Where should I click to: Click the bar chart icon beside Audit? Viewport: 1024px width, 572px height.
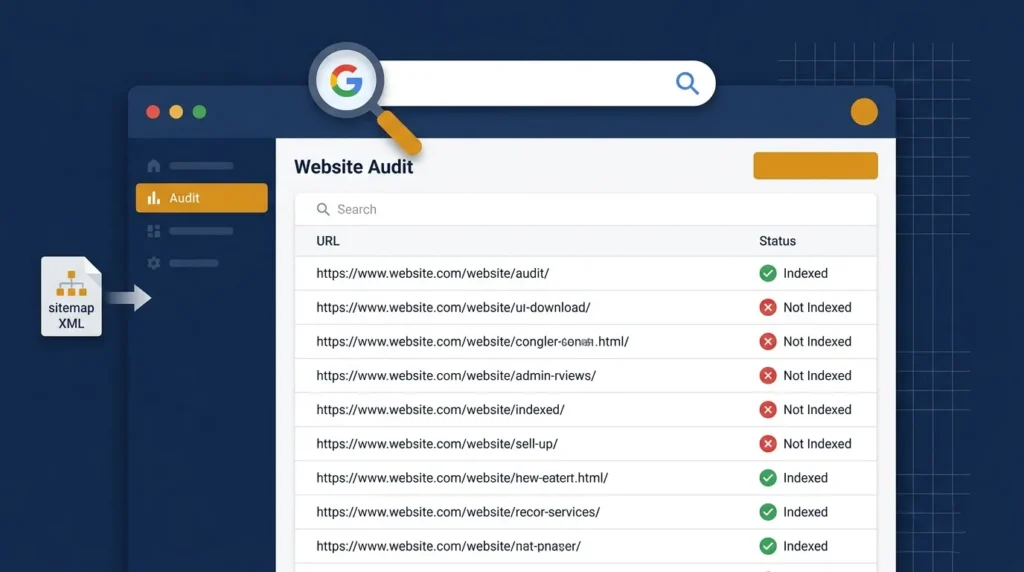[x=153, y=198]
